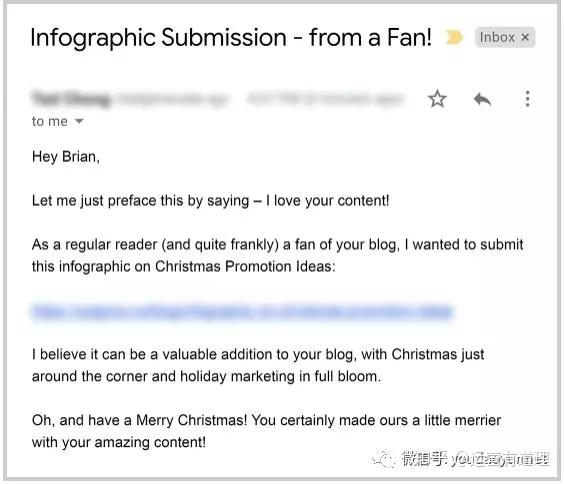Star this email from the fan
This screenshot has height=484, width=564.
click(x=437, y=99)
